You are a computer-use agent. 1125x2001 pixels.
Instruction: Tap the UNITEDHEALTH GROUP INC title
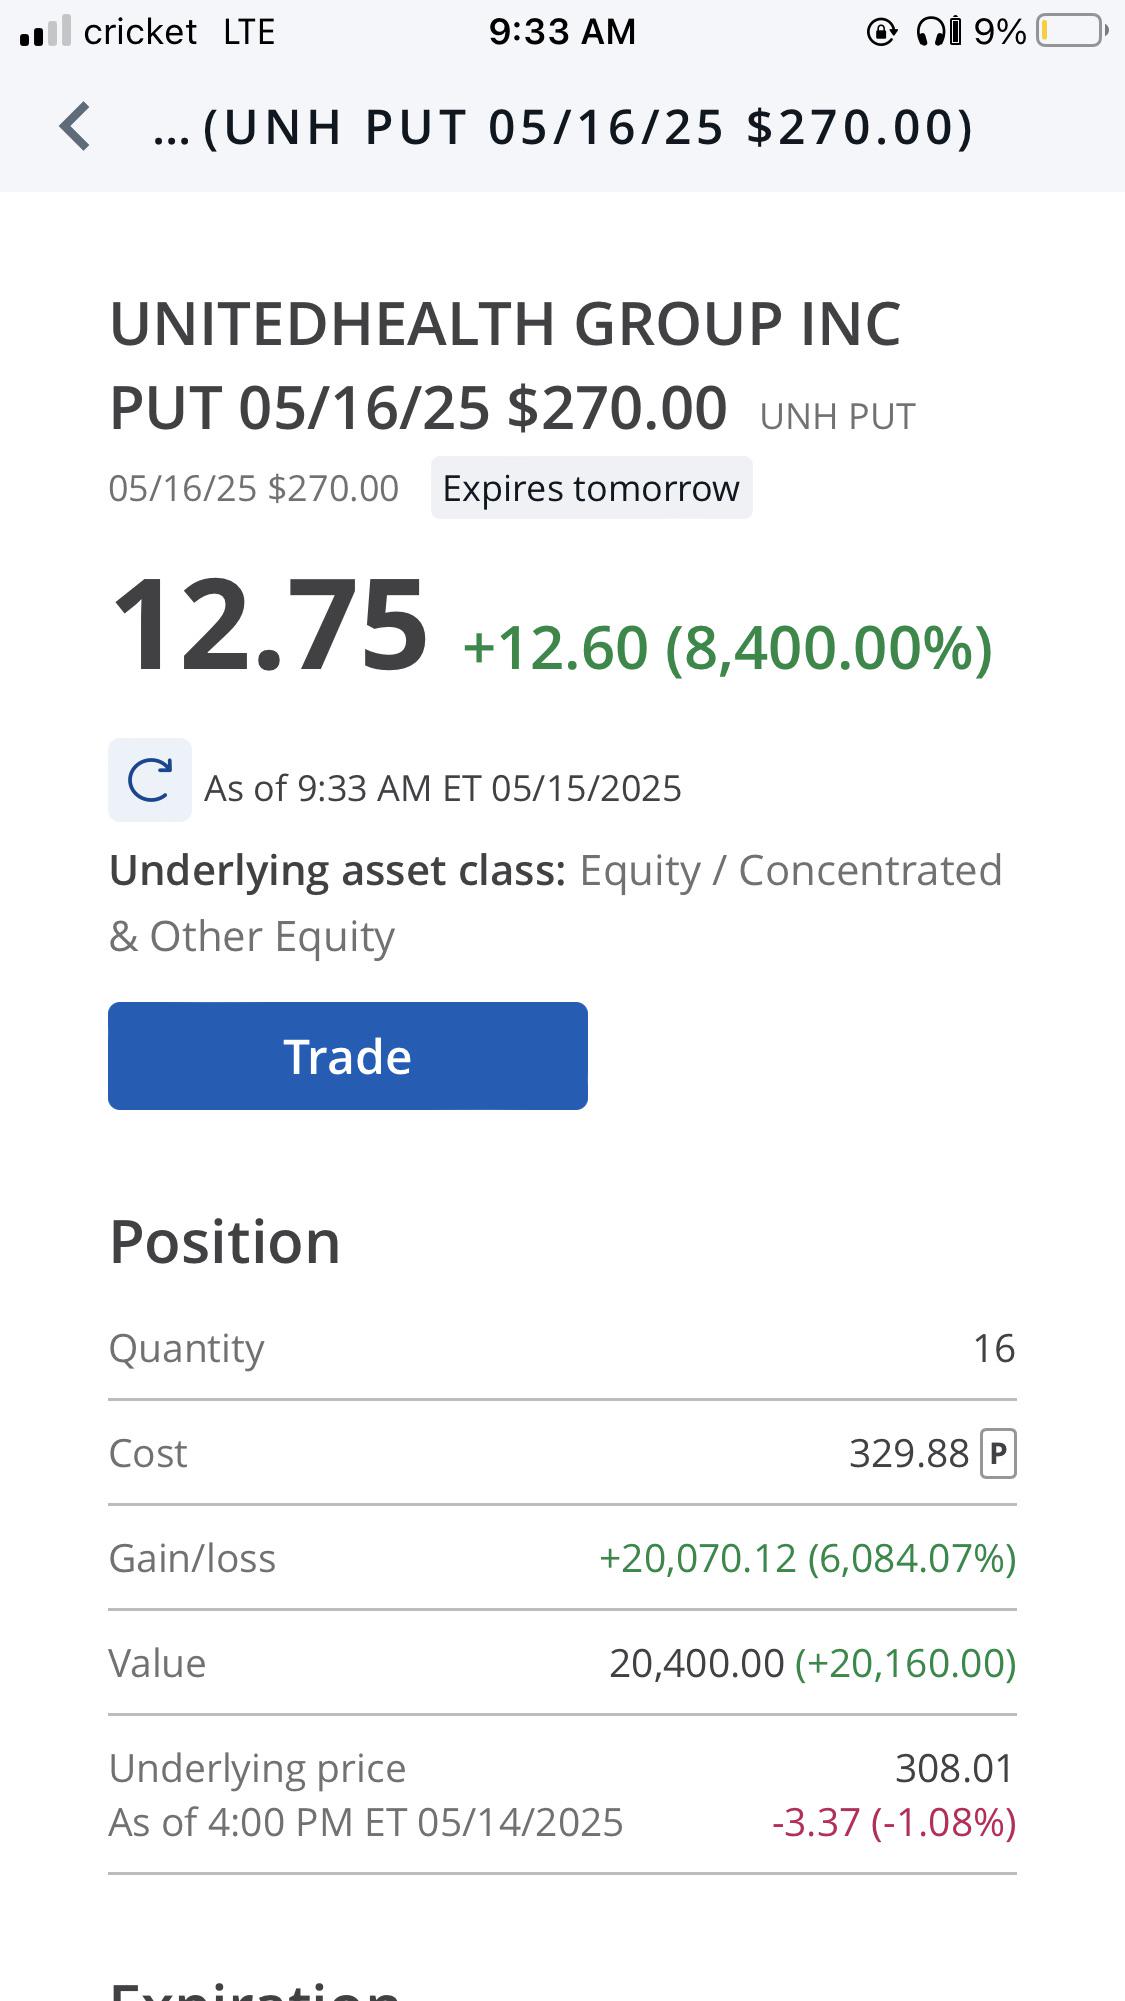click(505, 324)
